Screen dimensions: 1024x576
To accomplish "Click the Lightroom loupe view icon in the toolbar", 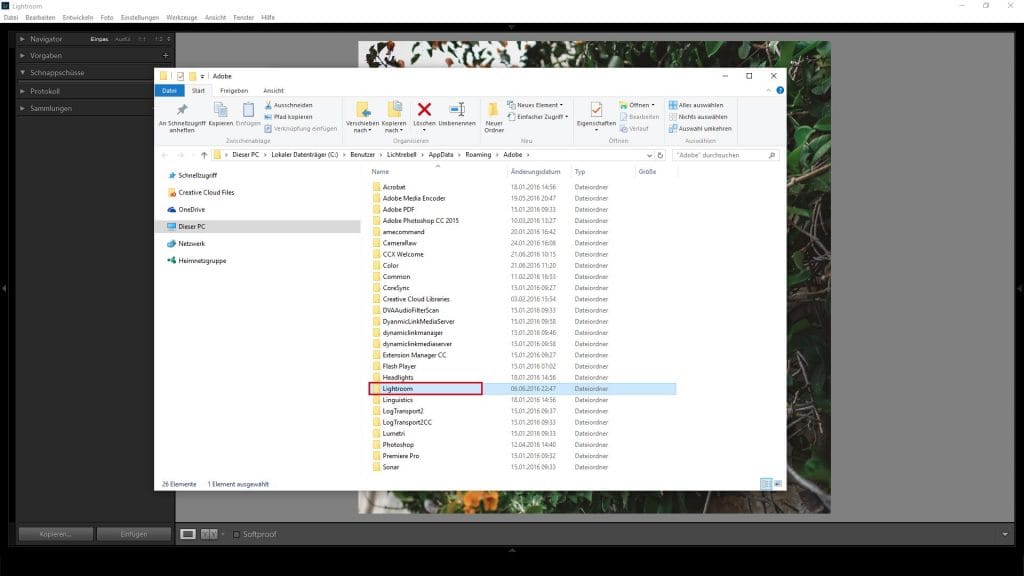I will (187, 534).
